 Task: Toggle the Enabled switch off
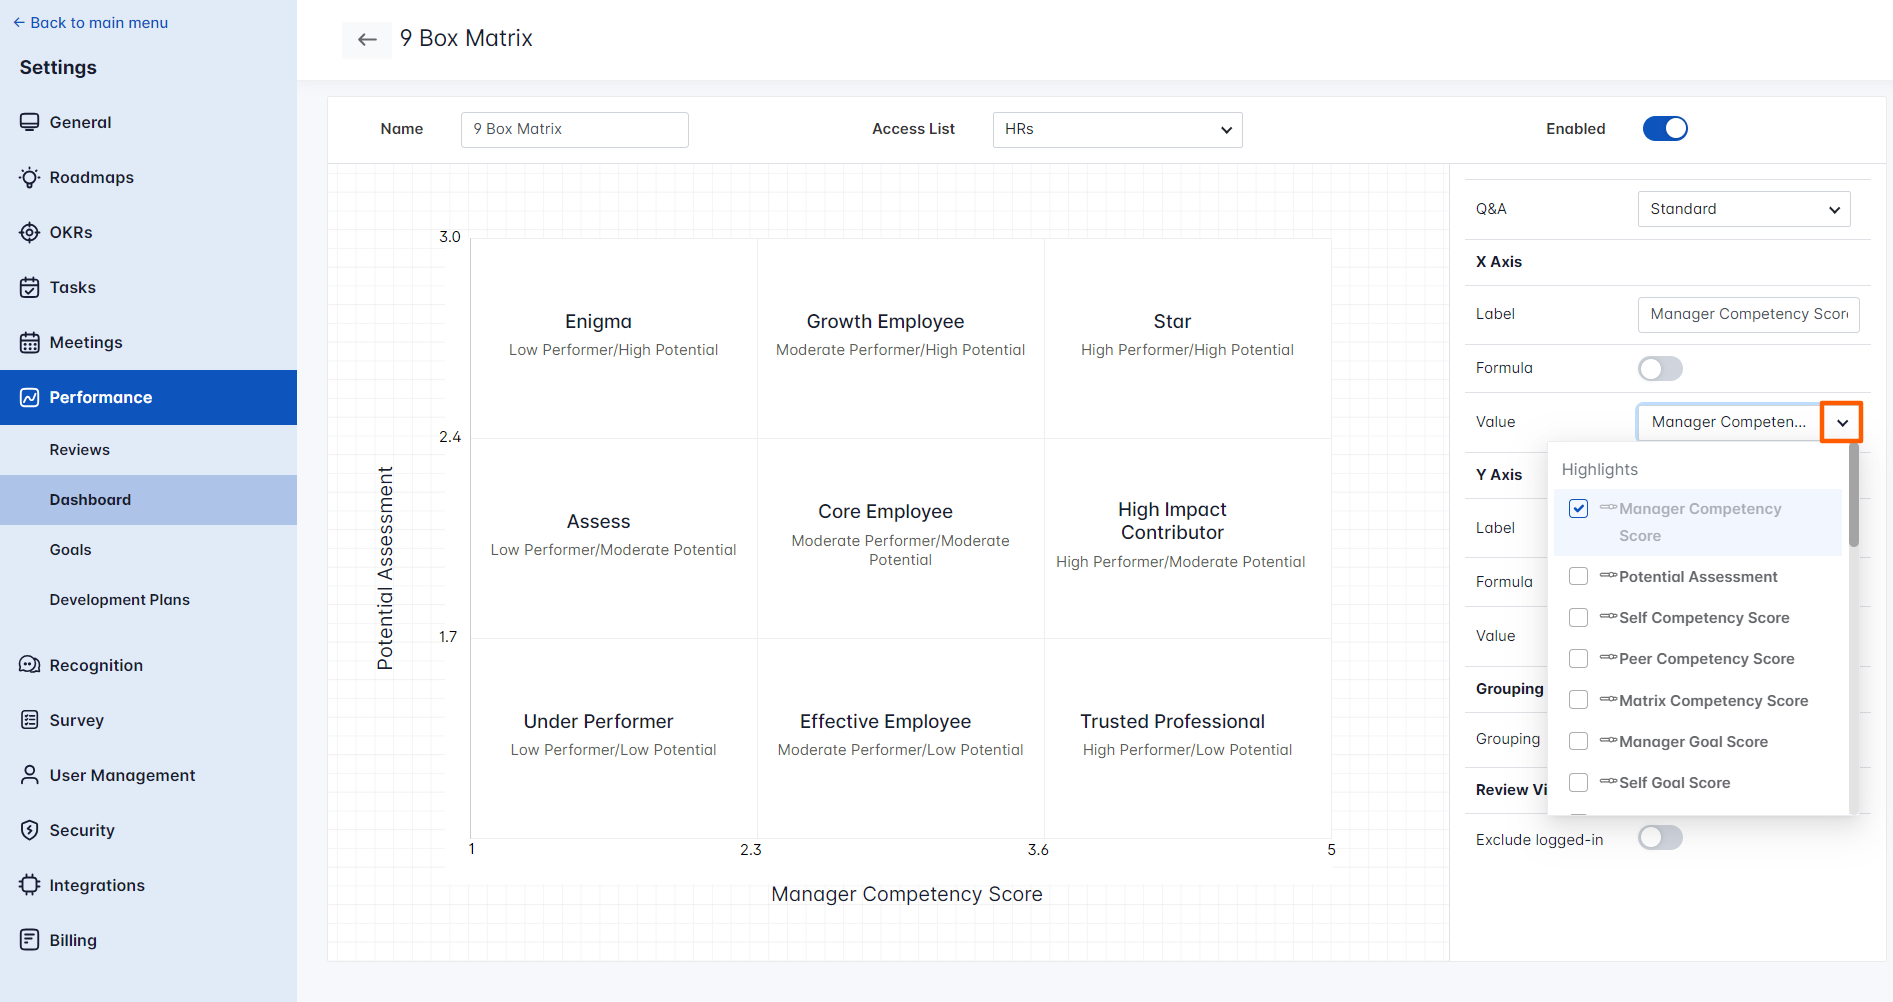1664,128
